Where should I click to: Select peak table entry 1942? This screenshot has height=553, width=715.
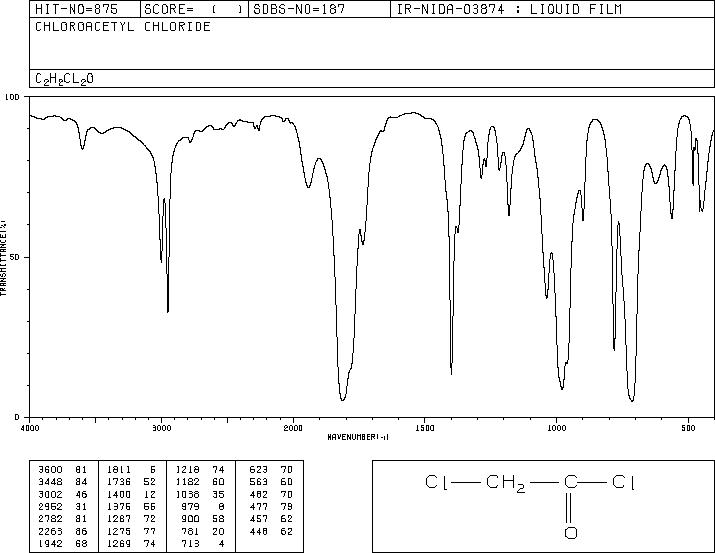pos(50,544)
